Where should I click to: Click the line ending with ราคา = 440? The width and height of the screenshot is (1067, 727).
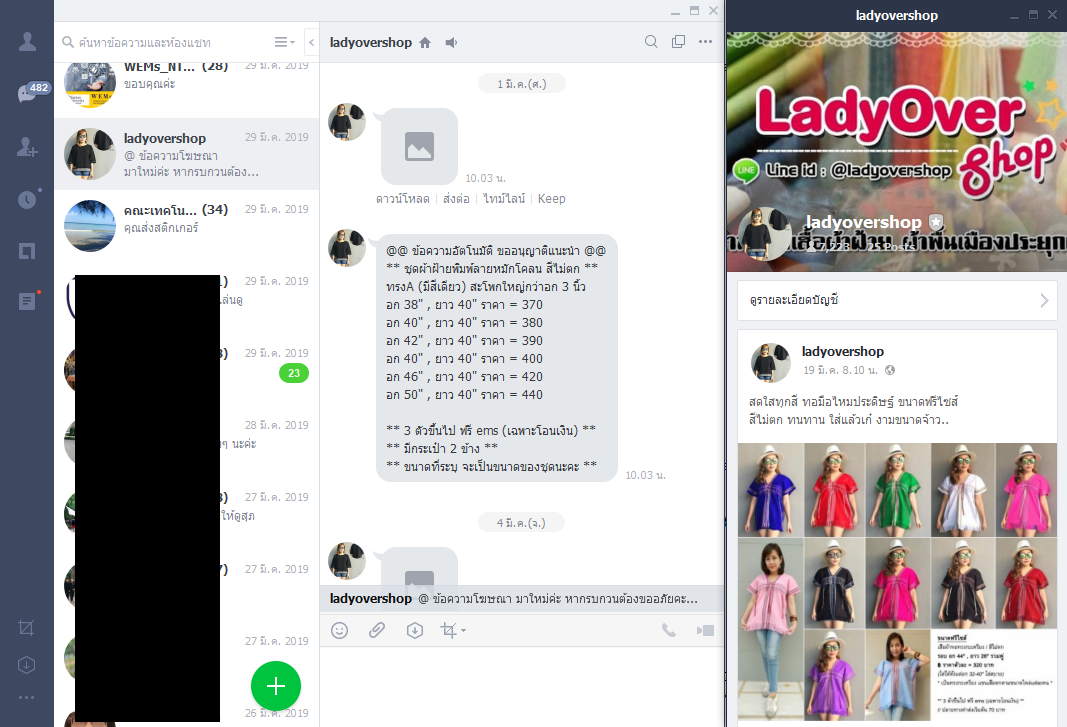click(464, 395)
